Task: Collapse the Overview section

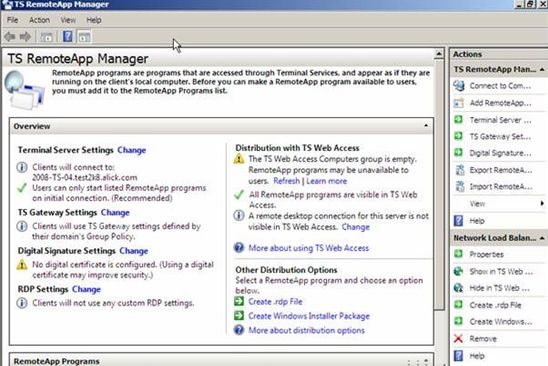Action: coord(426,125)
